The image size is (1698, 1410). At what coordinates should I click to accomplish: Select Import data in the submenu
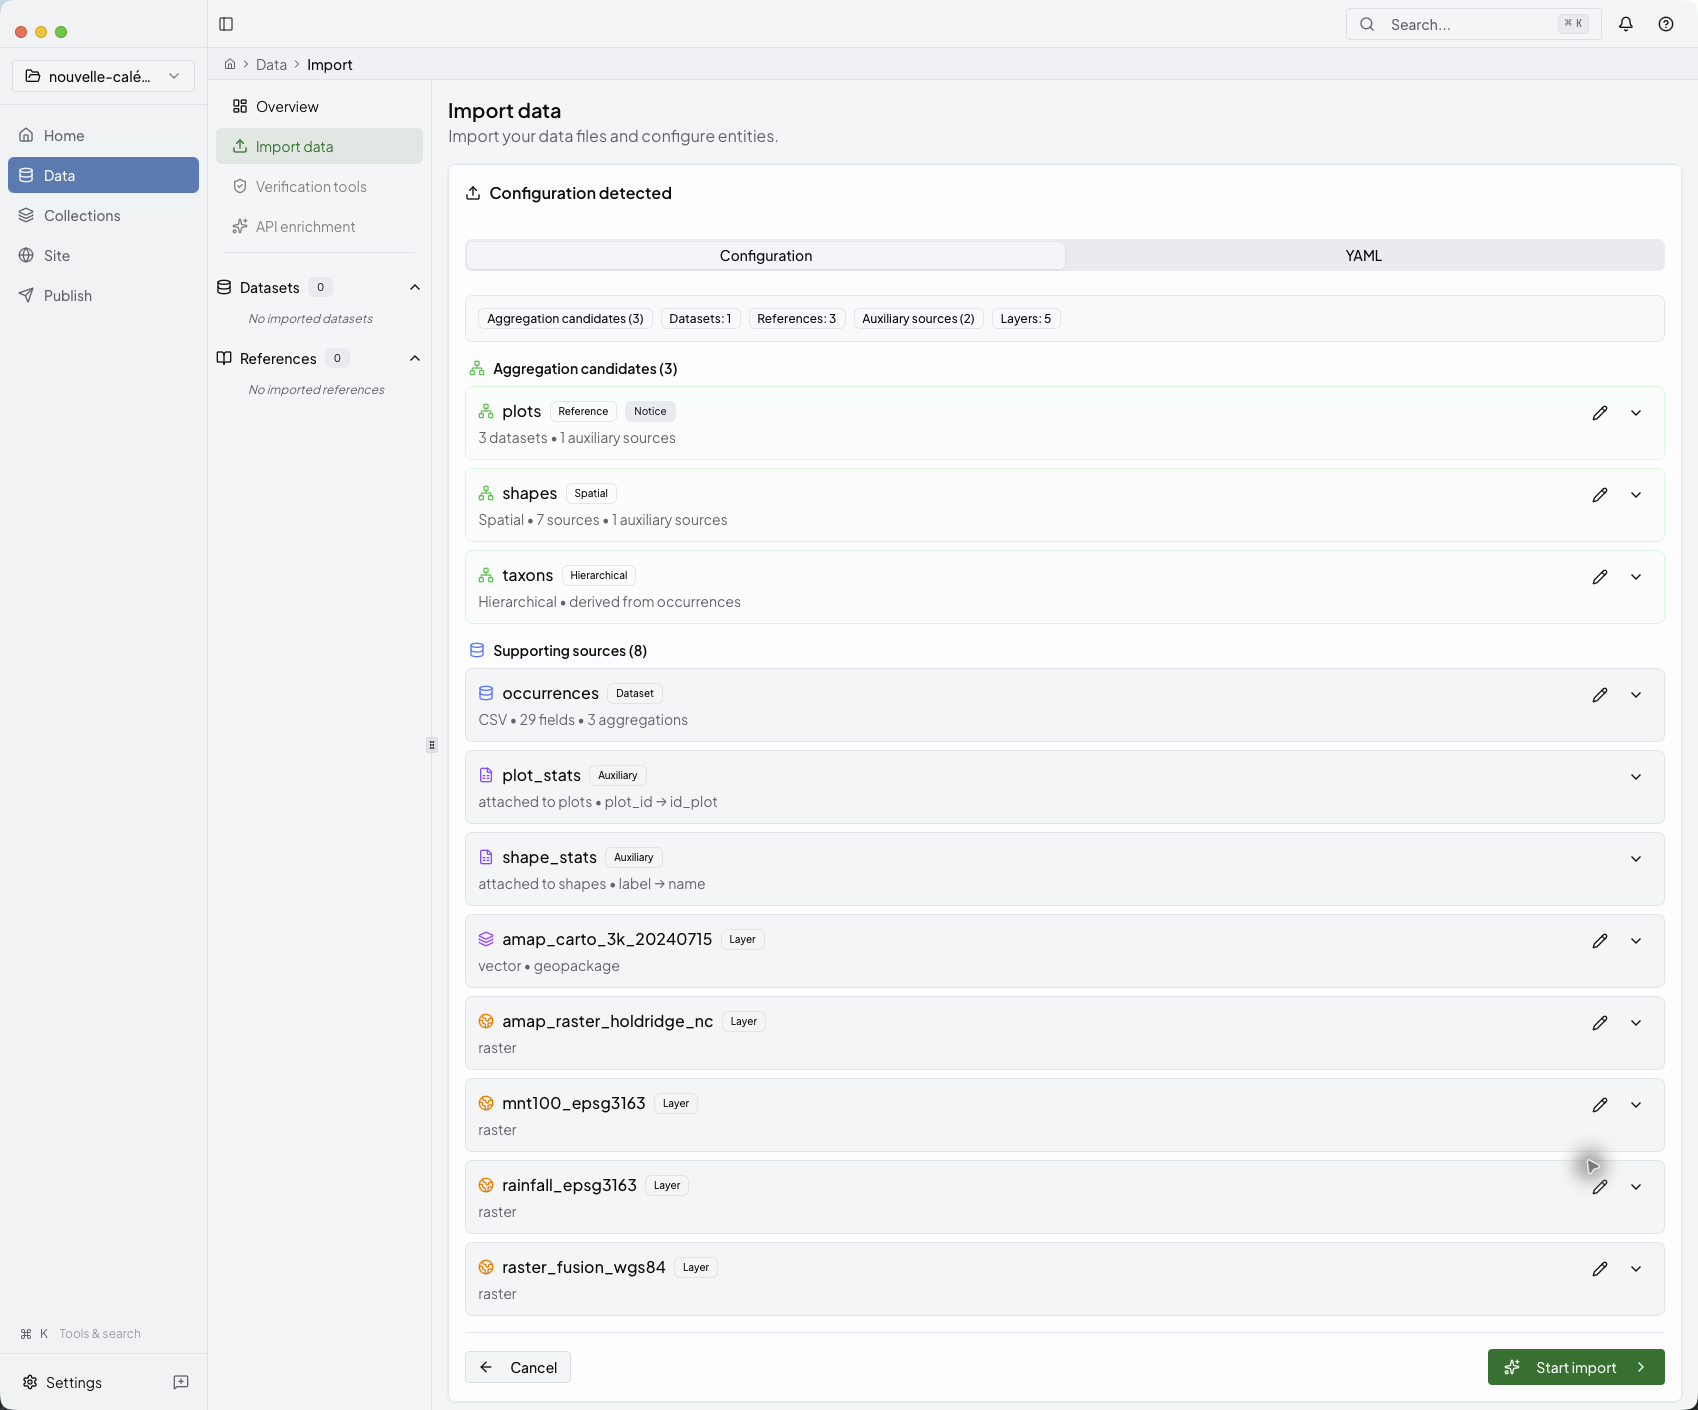[319, 146]
